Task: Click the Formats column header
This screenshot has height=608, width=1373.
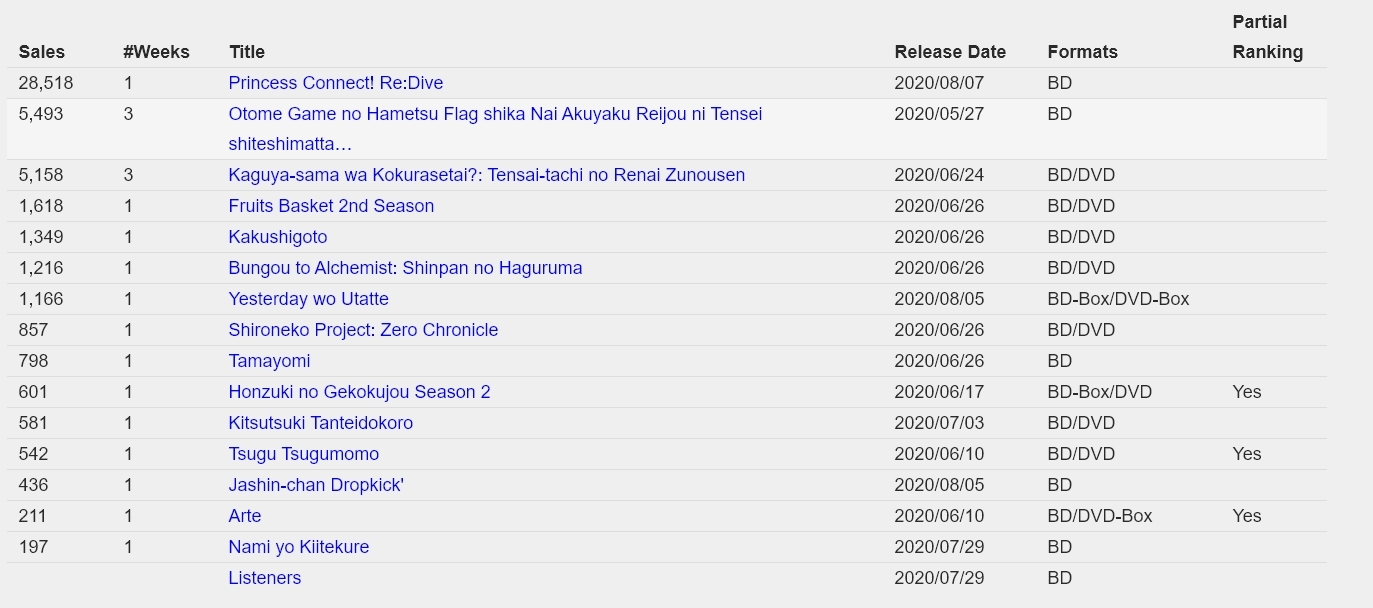Action: pyautogui.click(x=1082, y=52)
